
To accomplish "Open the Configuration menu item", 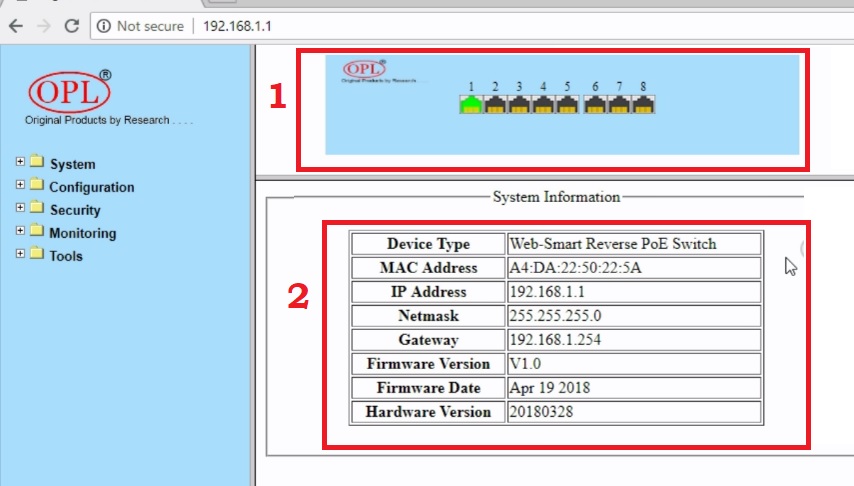I will [91, 187].
